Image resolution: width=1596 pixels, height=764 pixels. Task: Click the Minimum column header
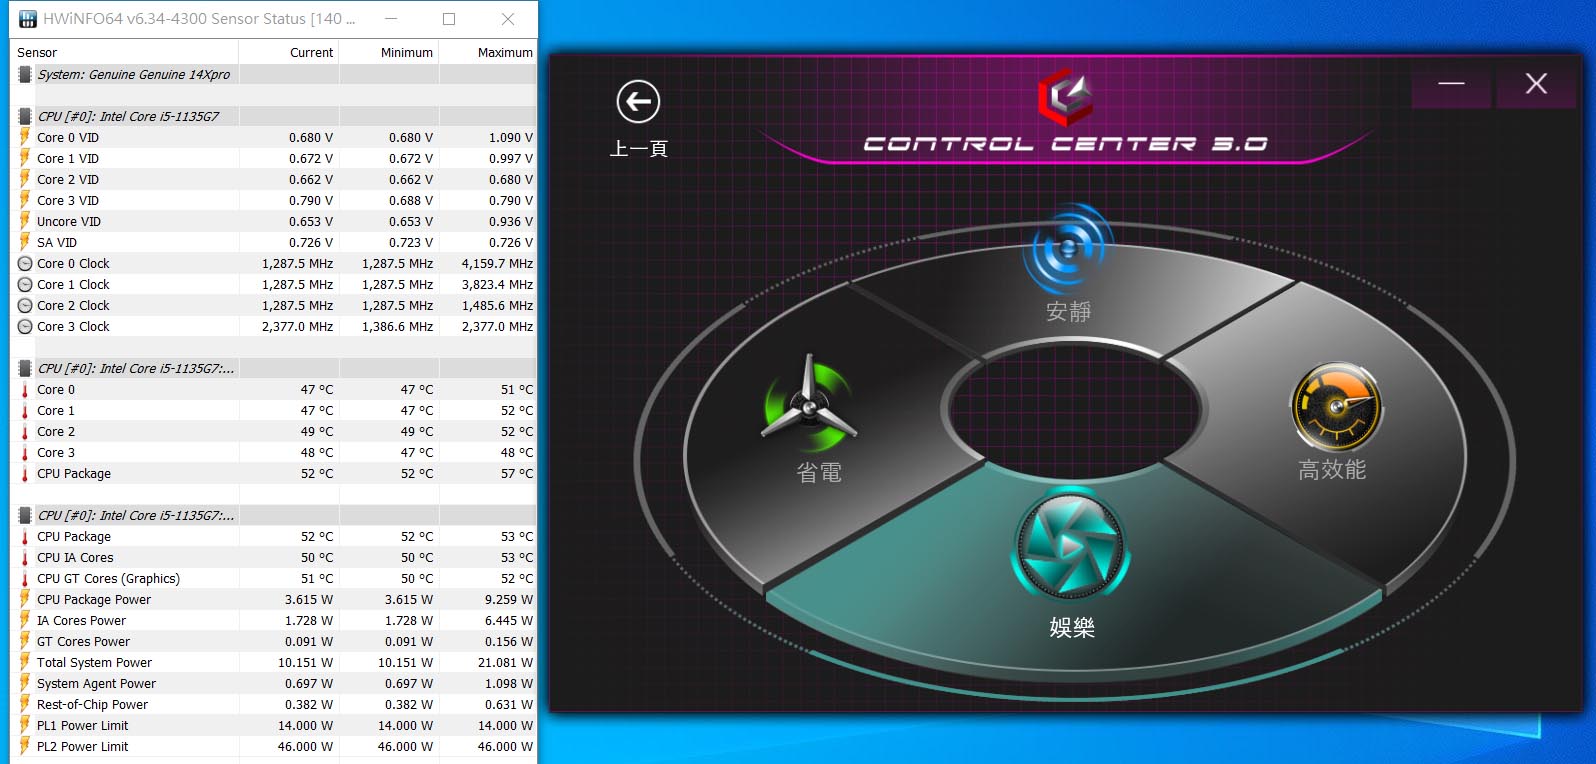click(389, 52)
